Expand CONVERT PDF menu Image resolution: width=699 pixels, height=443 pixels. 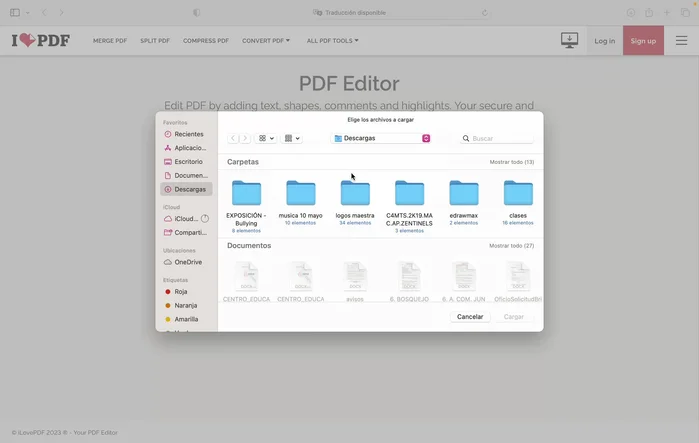[266, 41]
